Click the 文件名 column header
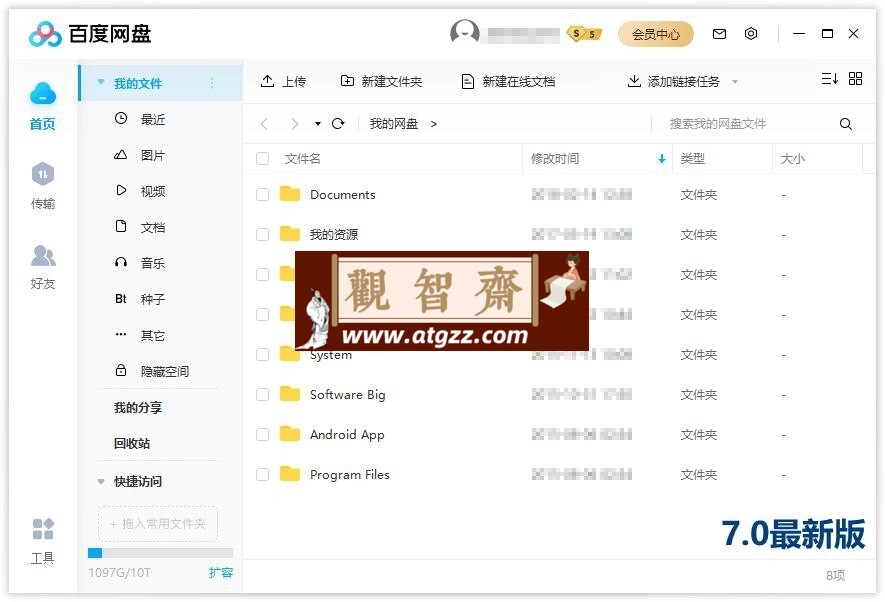Screen dimensions: 885x602 coord(302,159)
